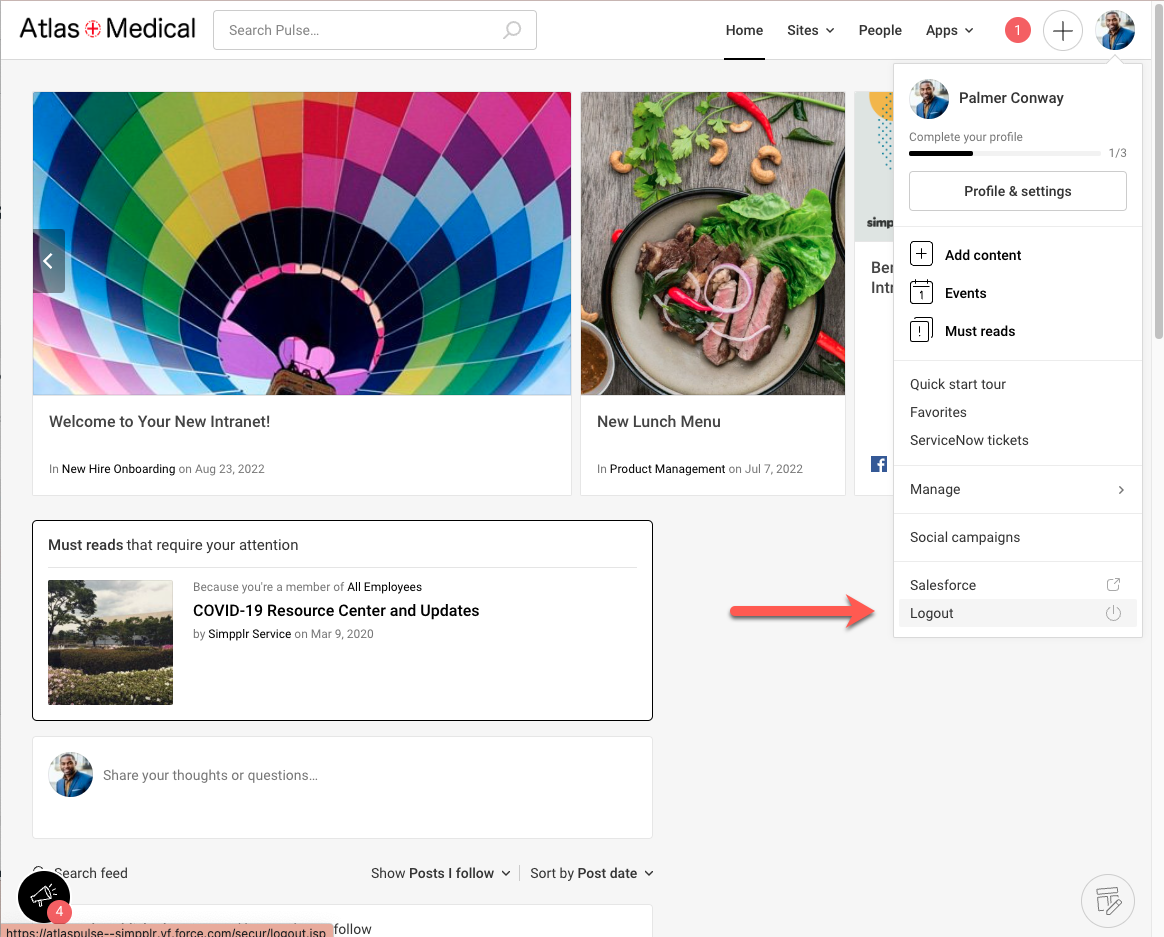
Task: Open the New Hire Onboarding site link
Action: pyautogui.click(x=118, y=468)
